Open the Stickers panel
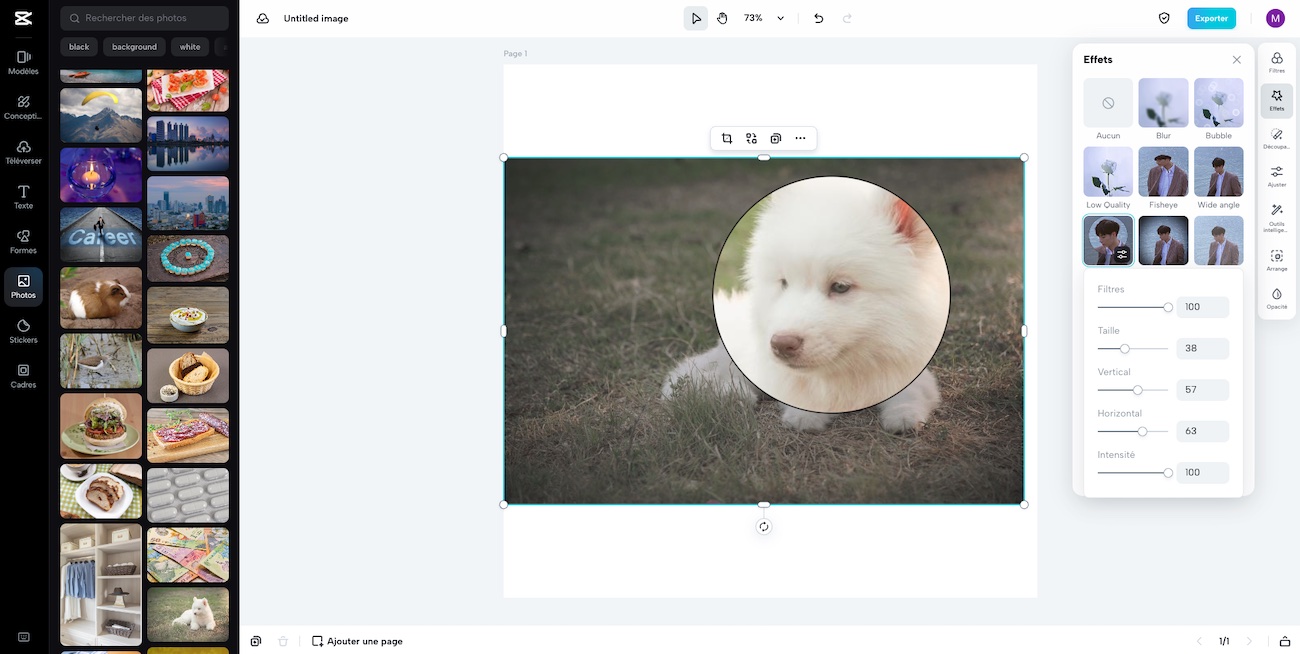 click(23, 331)
